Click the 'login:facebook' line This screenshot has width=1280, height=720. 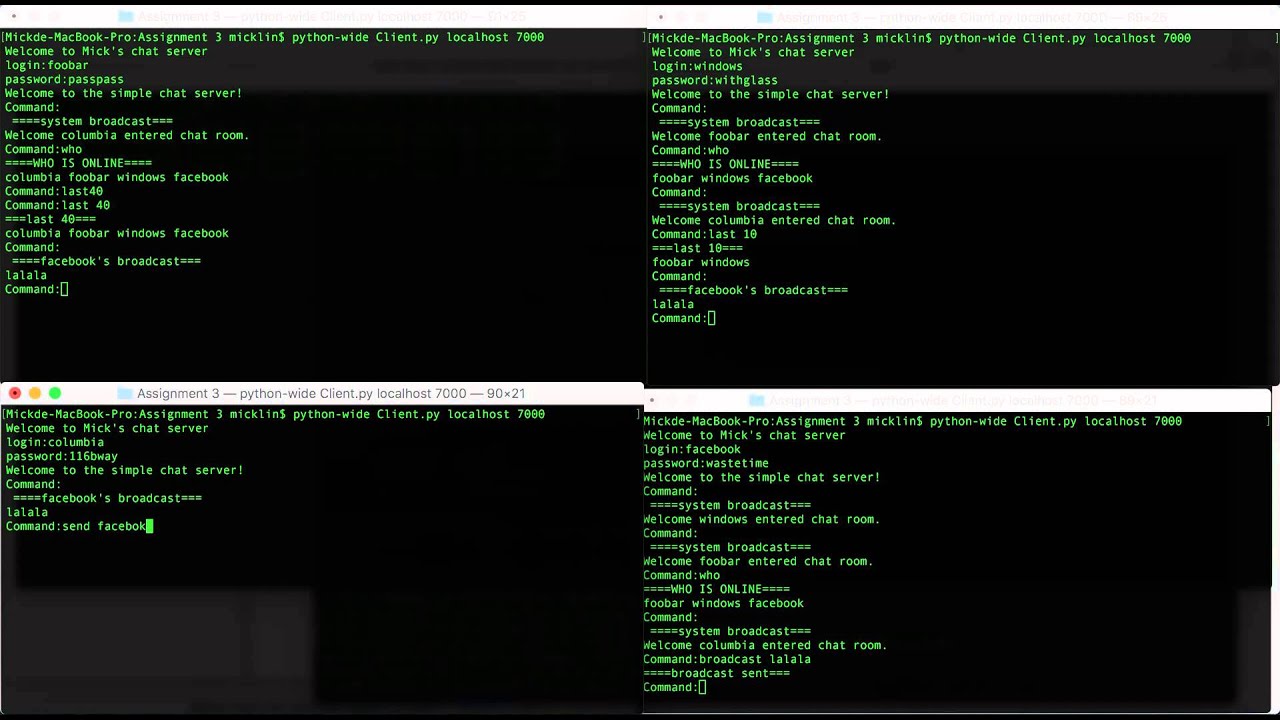pyautogui.click(x=691, y=449)
